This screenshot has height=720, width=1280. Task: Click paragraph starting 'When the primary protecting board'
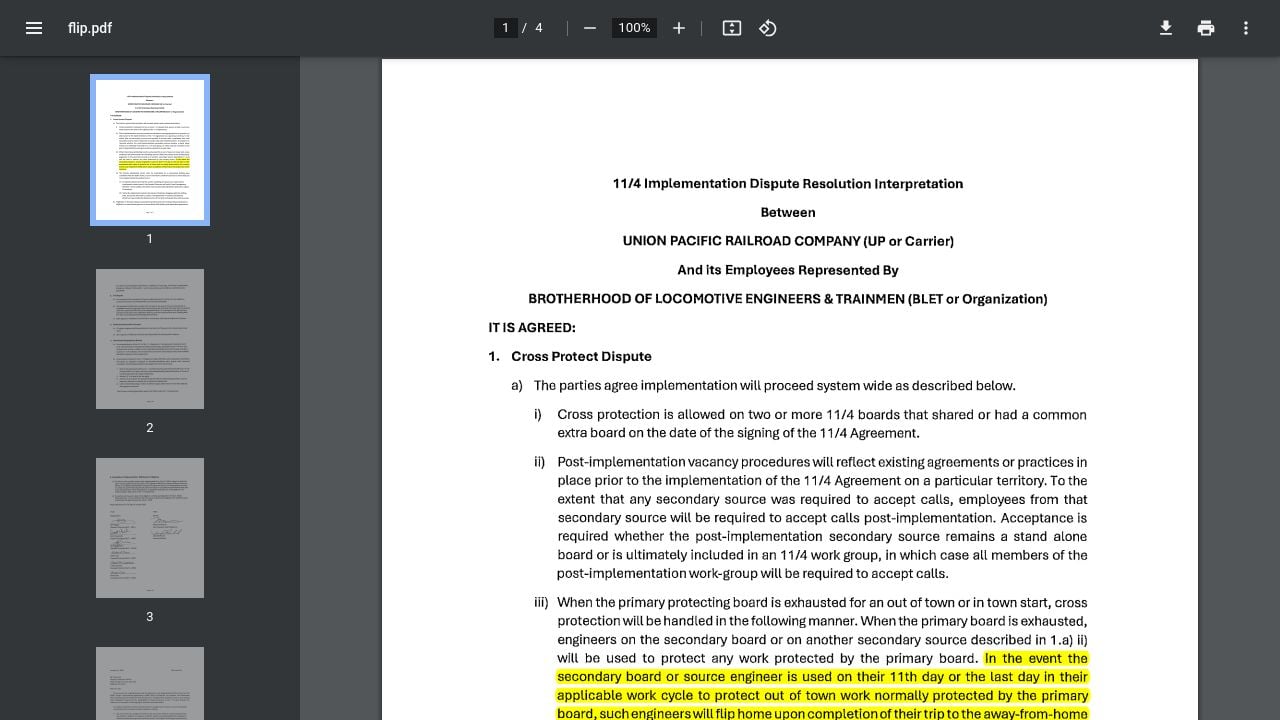click(822, 660)
